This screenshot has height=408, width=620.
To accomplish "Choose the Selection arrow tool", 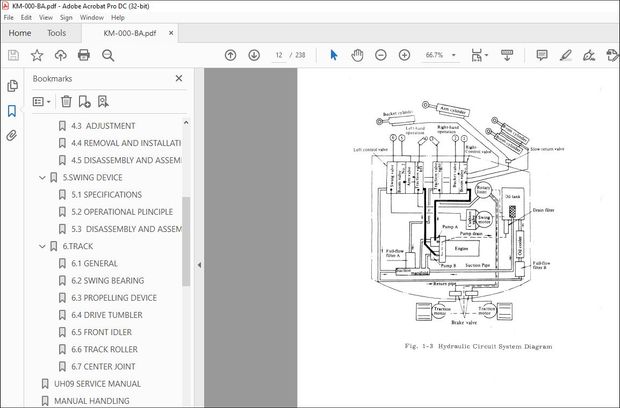I will (334, 55).
